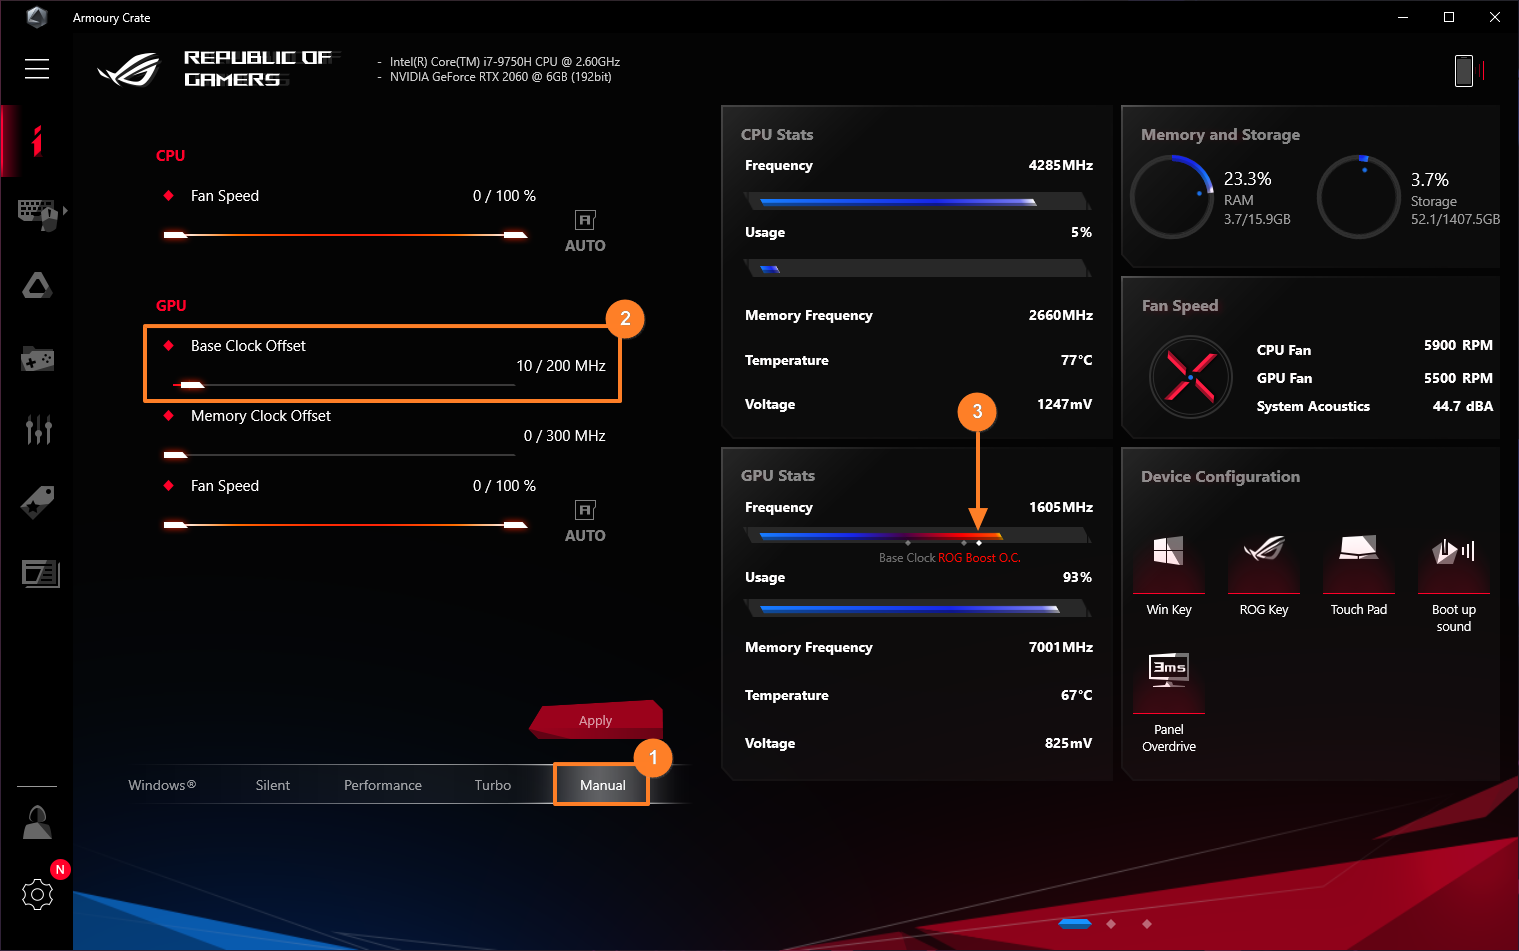Viewport: 1519px width, 951px height.
Task: Click the 5900 RPM CPU Fan value
Action: click(x=1458, y=345)
